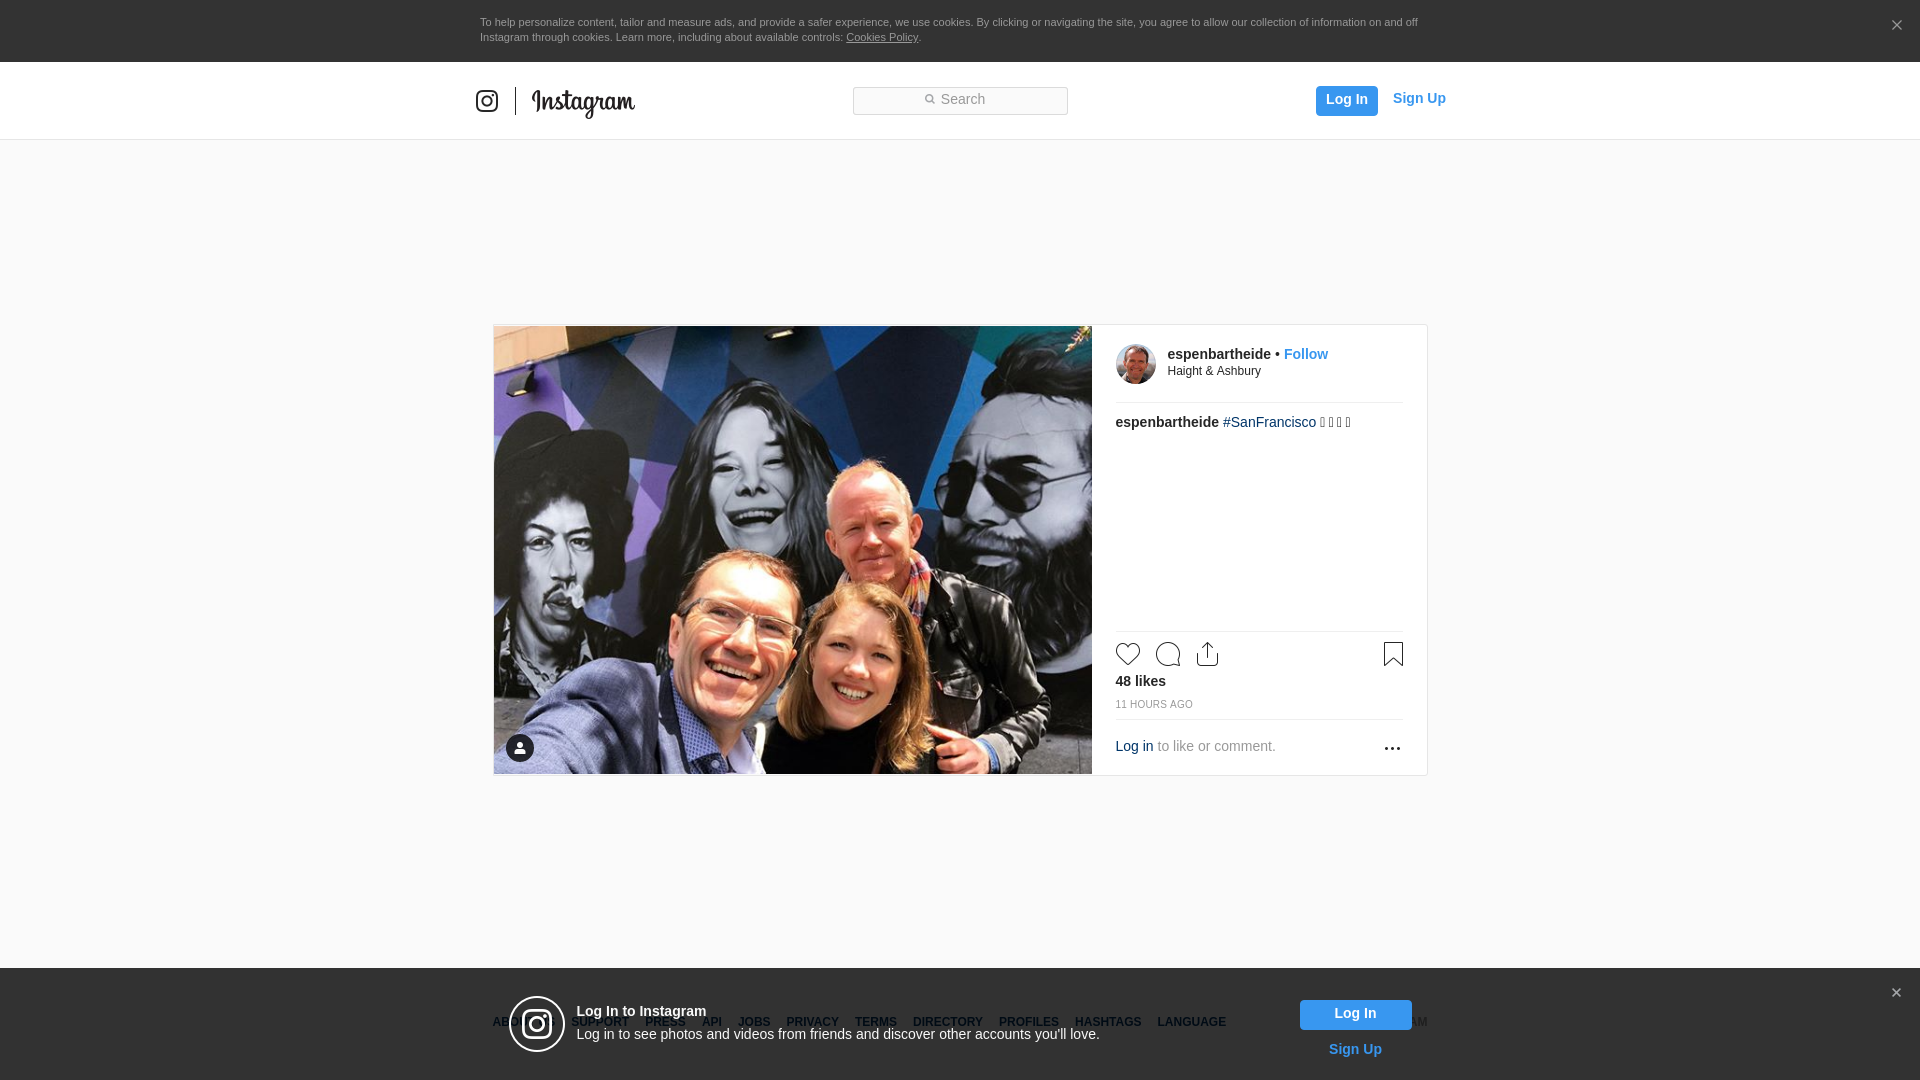Image resolution: width=1920 pixels, height=1080 pixels.
Task: Open LANGUAGE footer selector
Action: click(1192, 1022)
